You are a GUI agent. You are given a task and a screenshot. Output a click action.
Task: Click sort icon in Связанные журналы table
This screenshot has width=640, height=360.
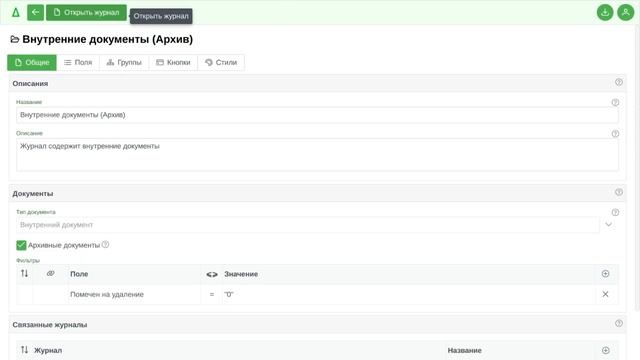tap(24, 350)
